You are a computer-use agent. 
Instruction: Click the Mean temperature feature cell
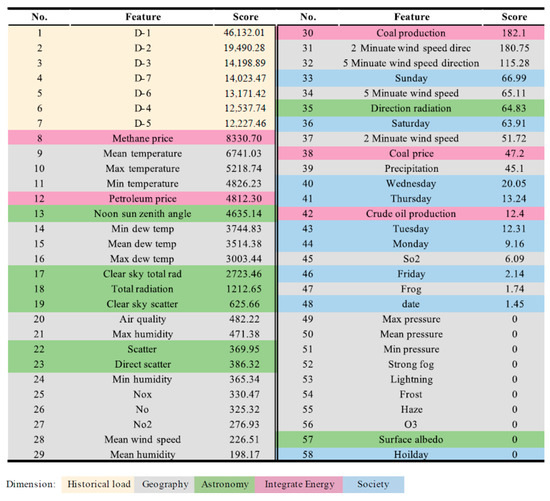click(x=142, y=154)
